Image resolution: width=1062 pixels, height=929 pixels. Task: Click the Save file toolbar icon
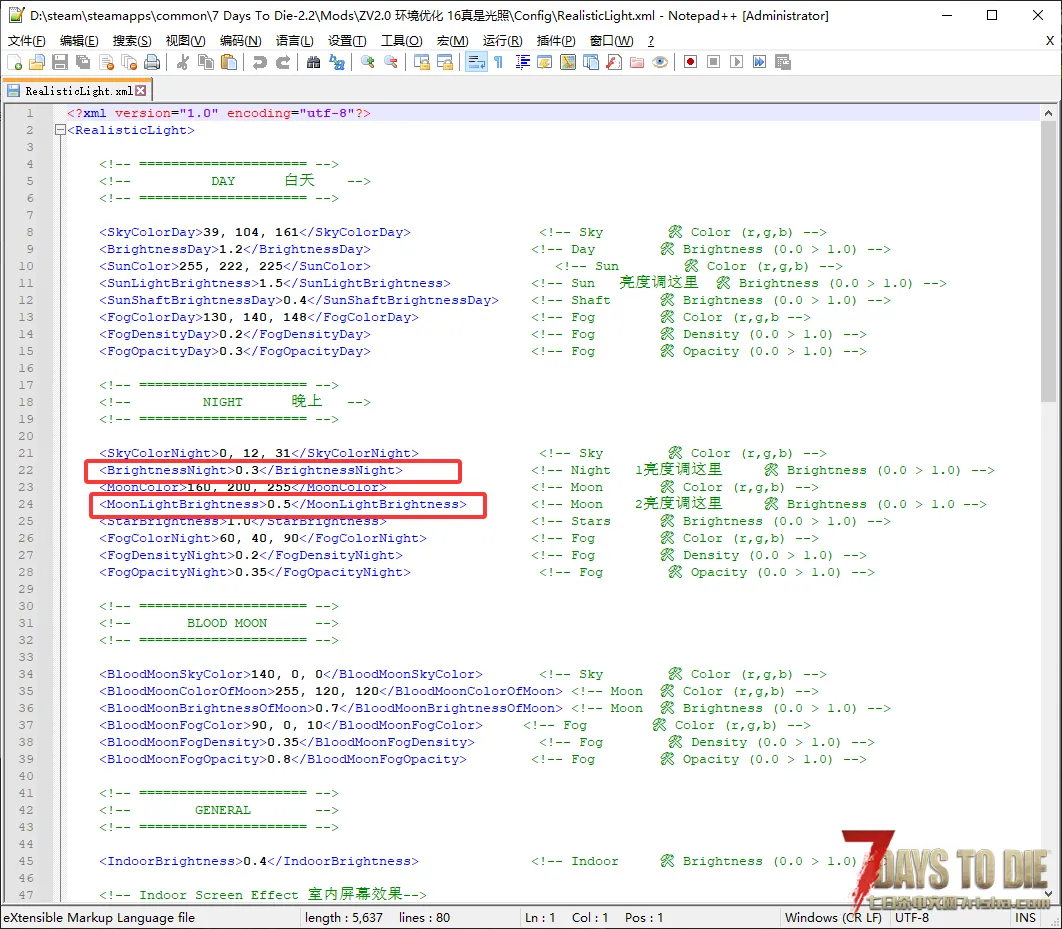point(60,62)
